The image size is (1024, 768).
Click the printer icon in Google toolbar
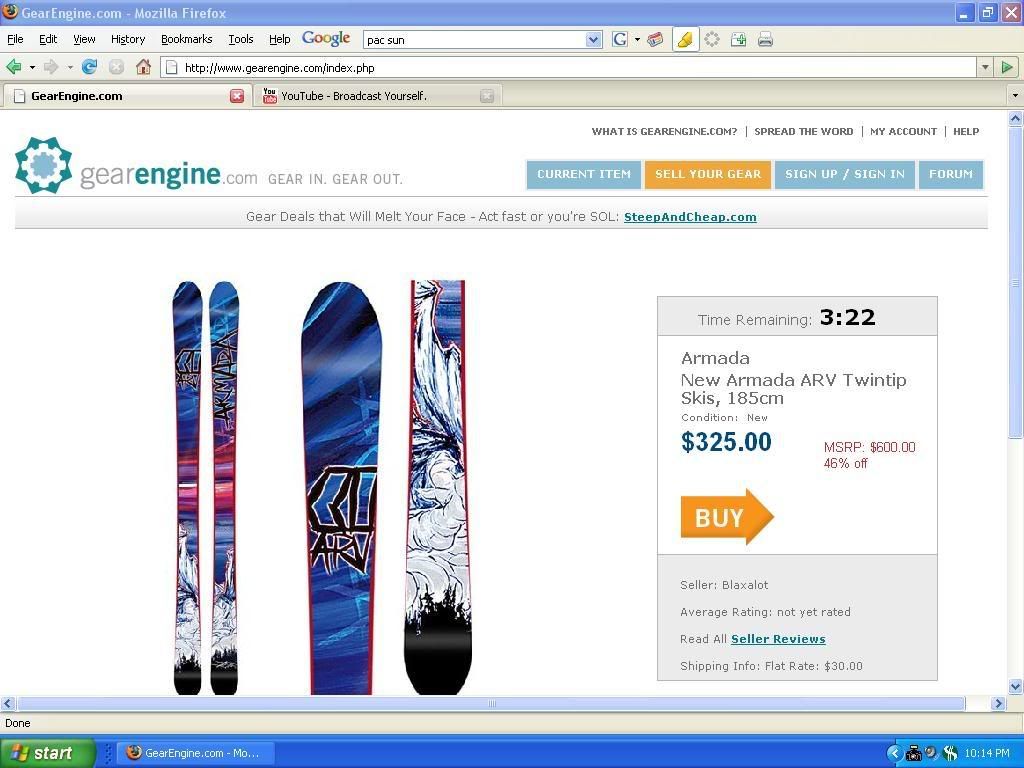point(765,40)
